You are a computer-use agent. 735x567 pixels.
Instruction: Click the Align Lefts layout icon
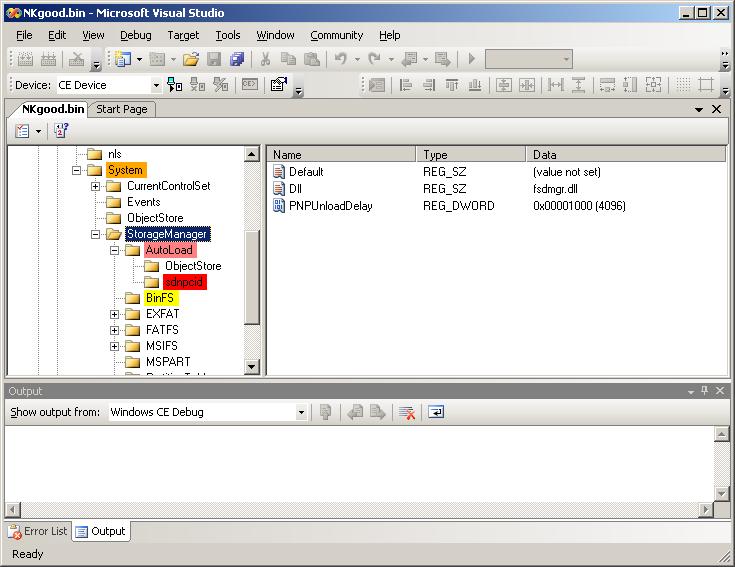tap(405, 85)
